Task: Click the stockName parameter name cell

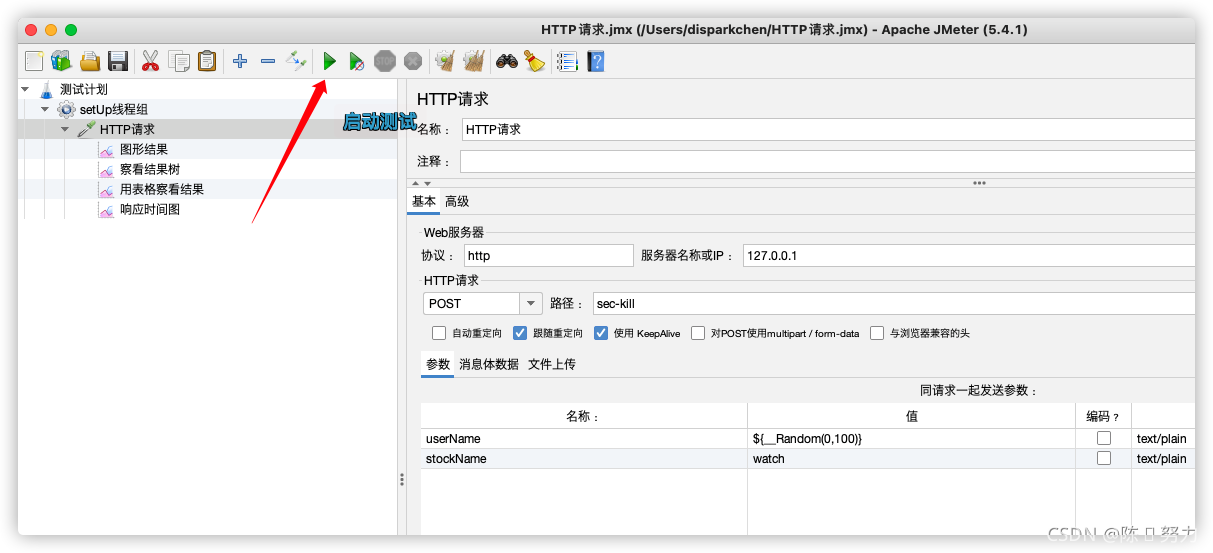Action: 584,458
